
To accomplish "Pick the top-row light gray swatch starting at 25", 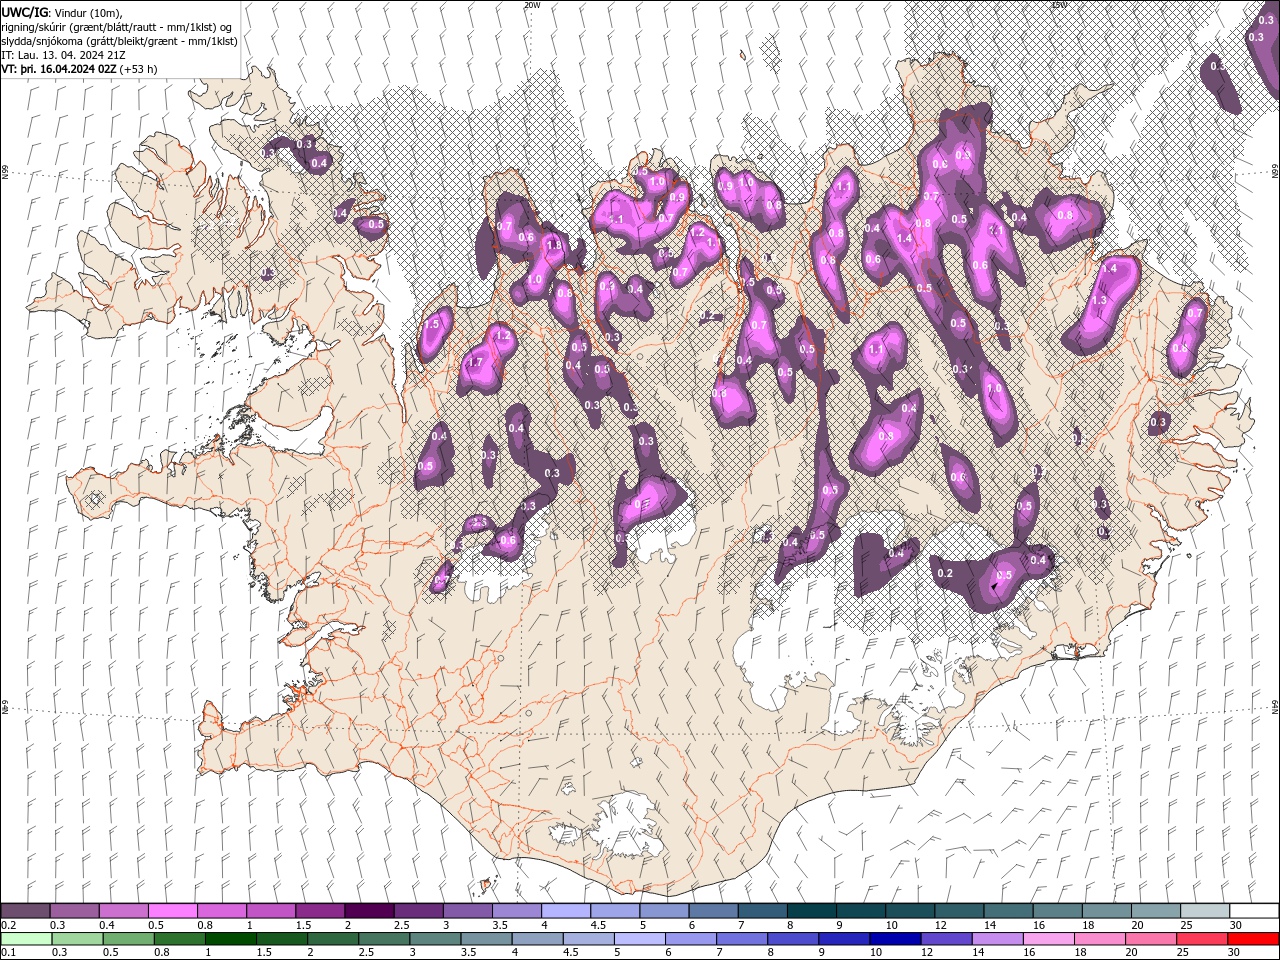I will (x=1205, y=911).
